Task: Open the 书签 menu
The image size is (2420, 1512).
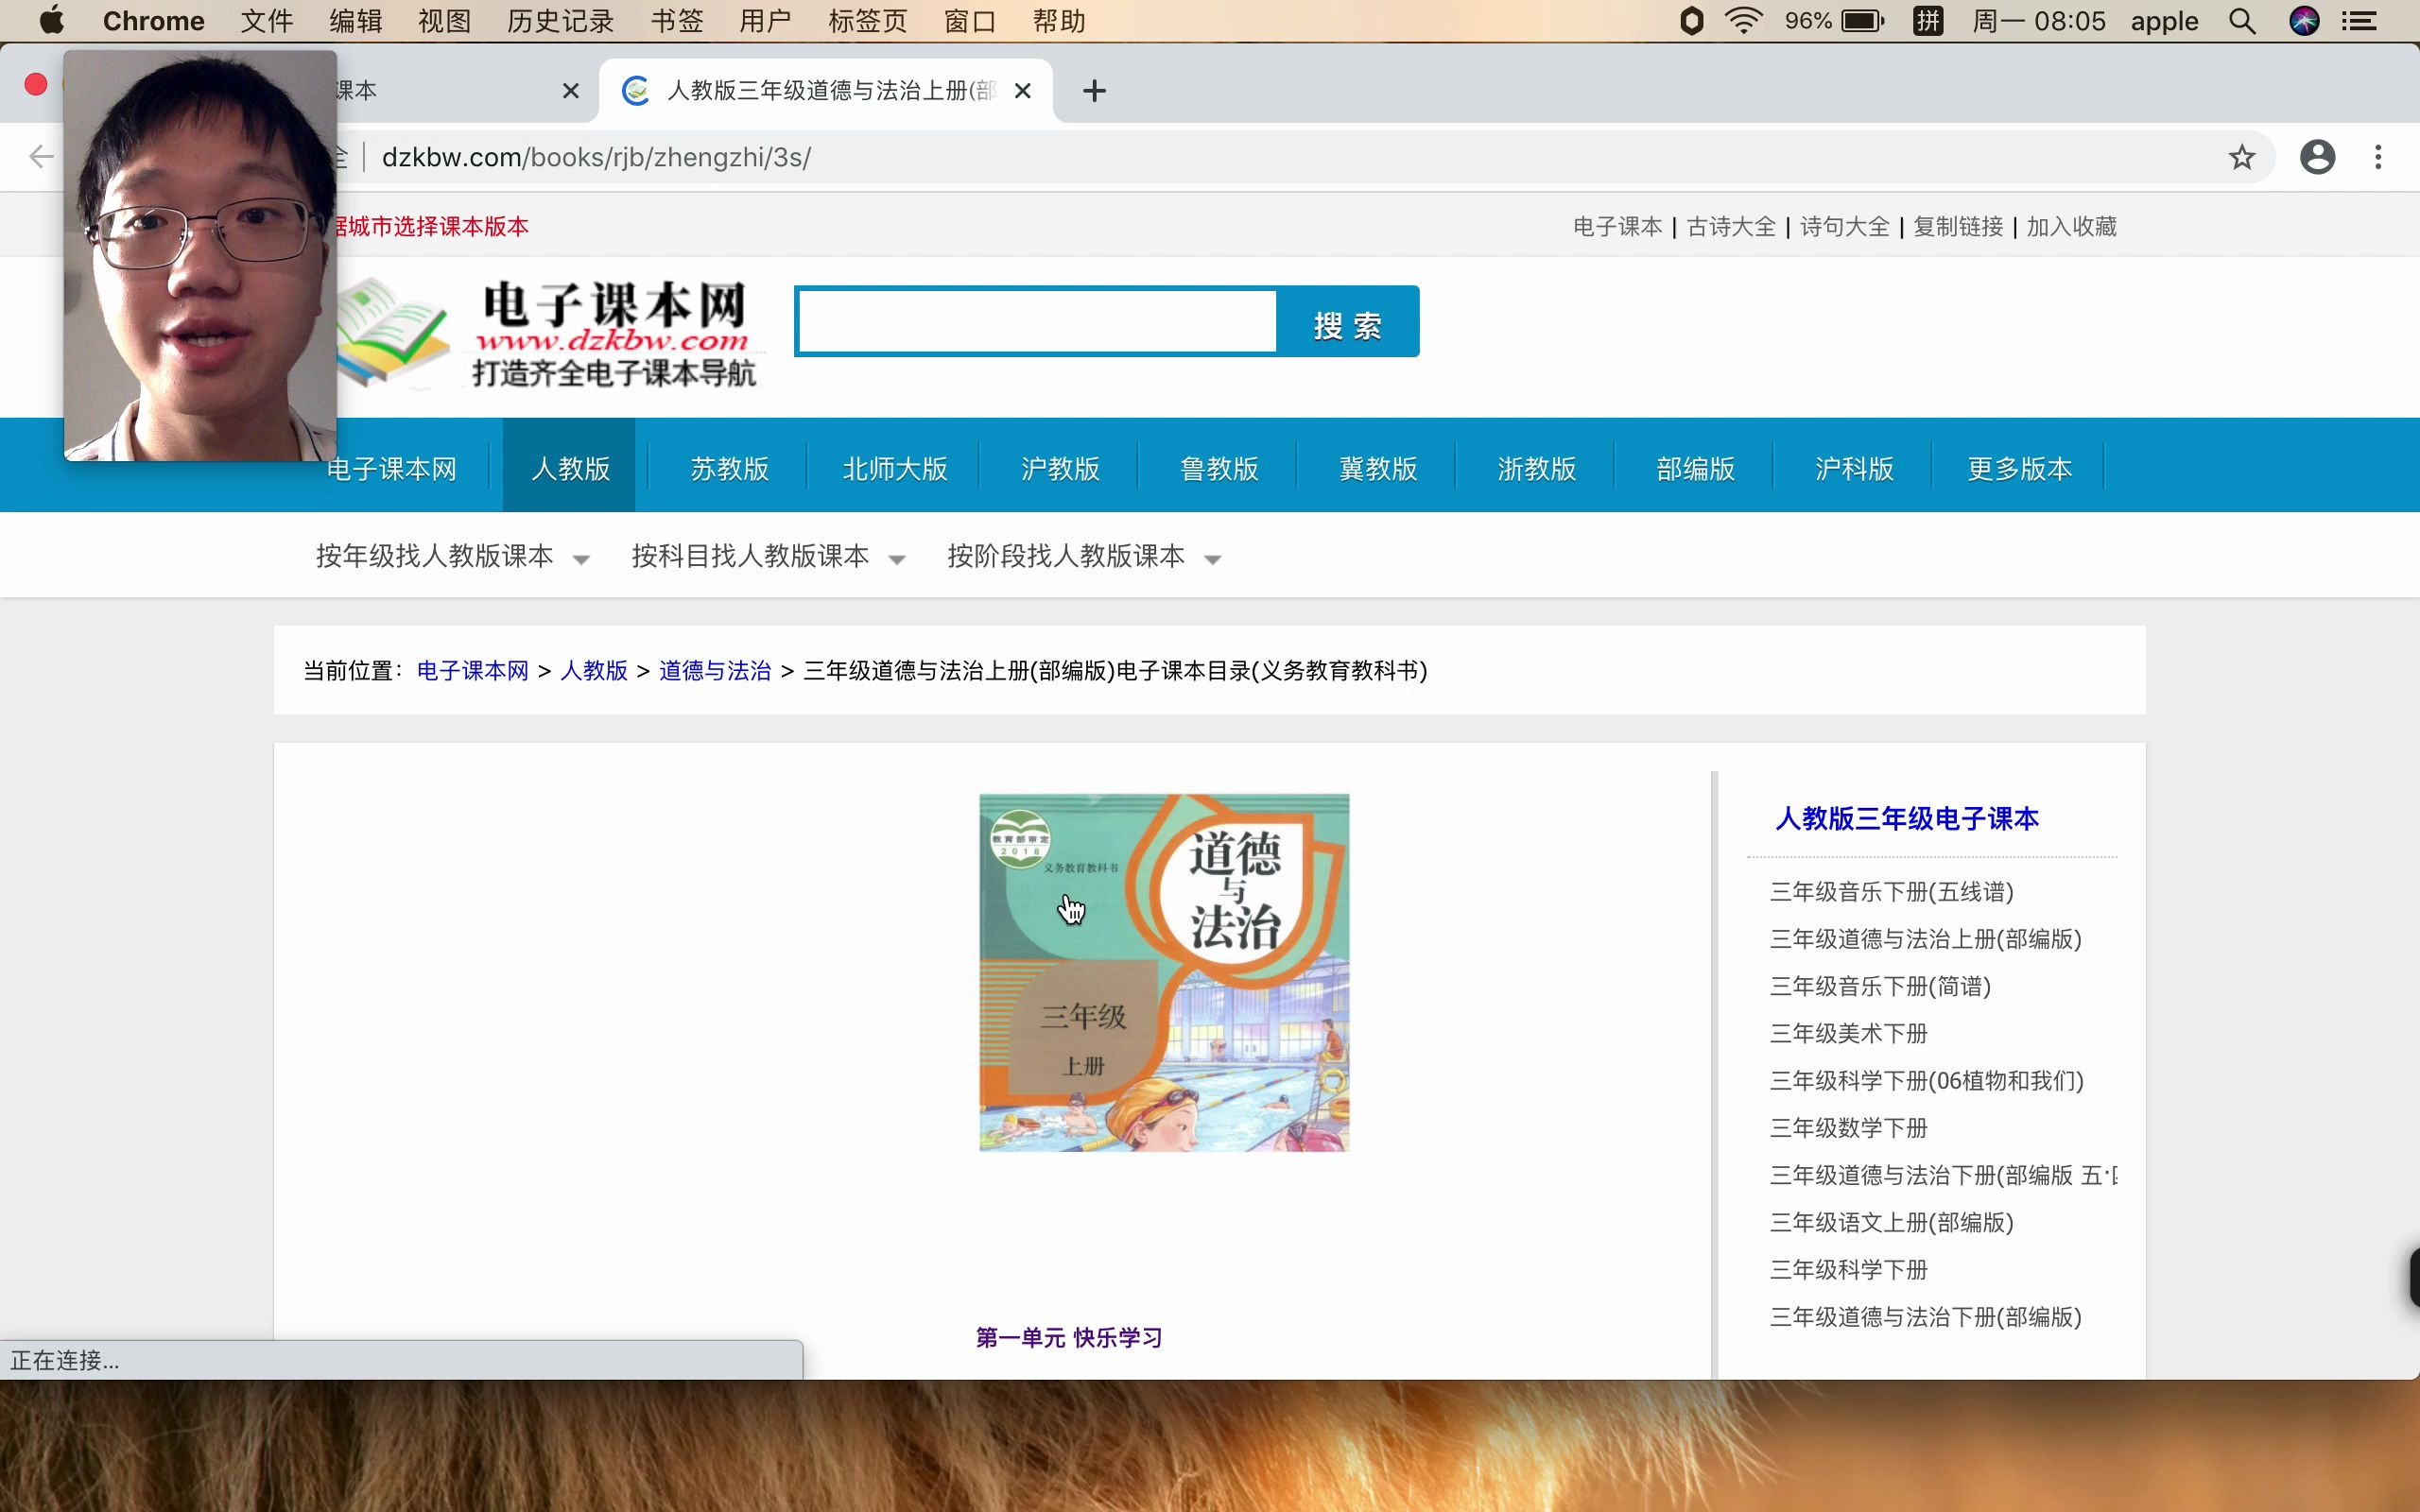Action: 677,21
